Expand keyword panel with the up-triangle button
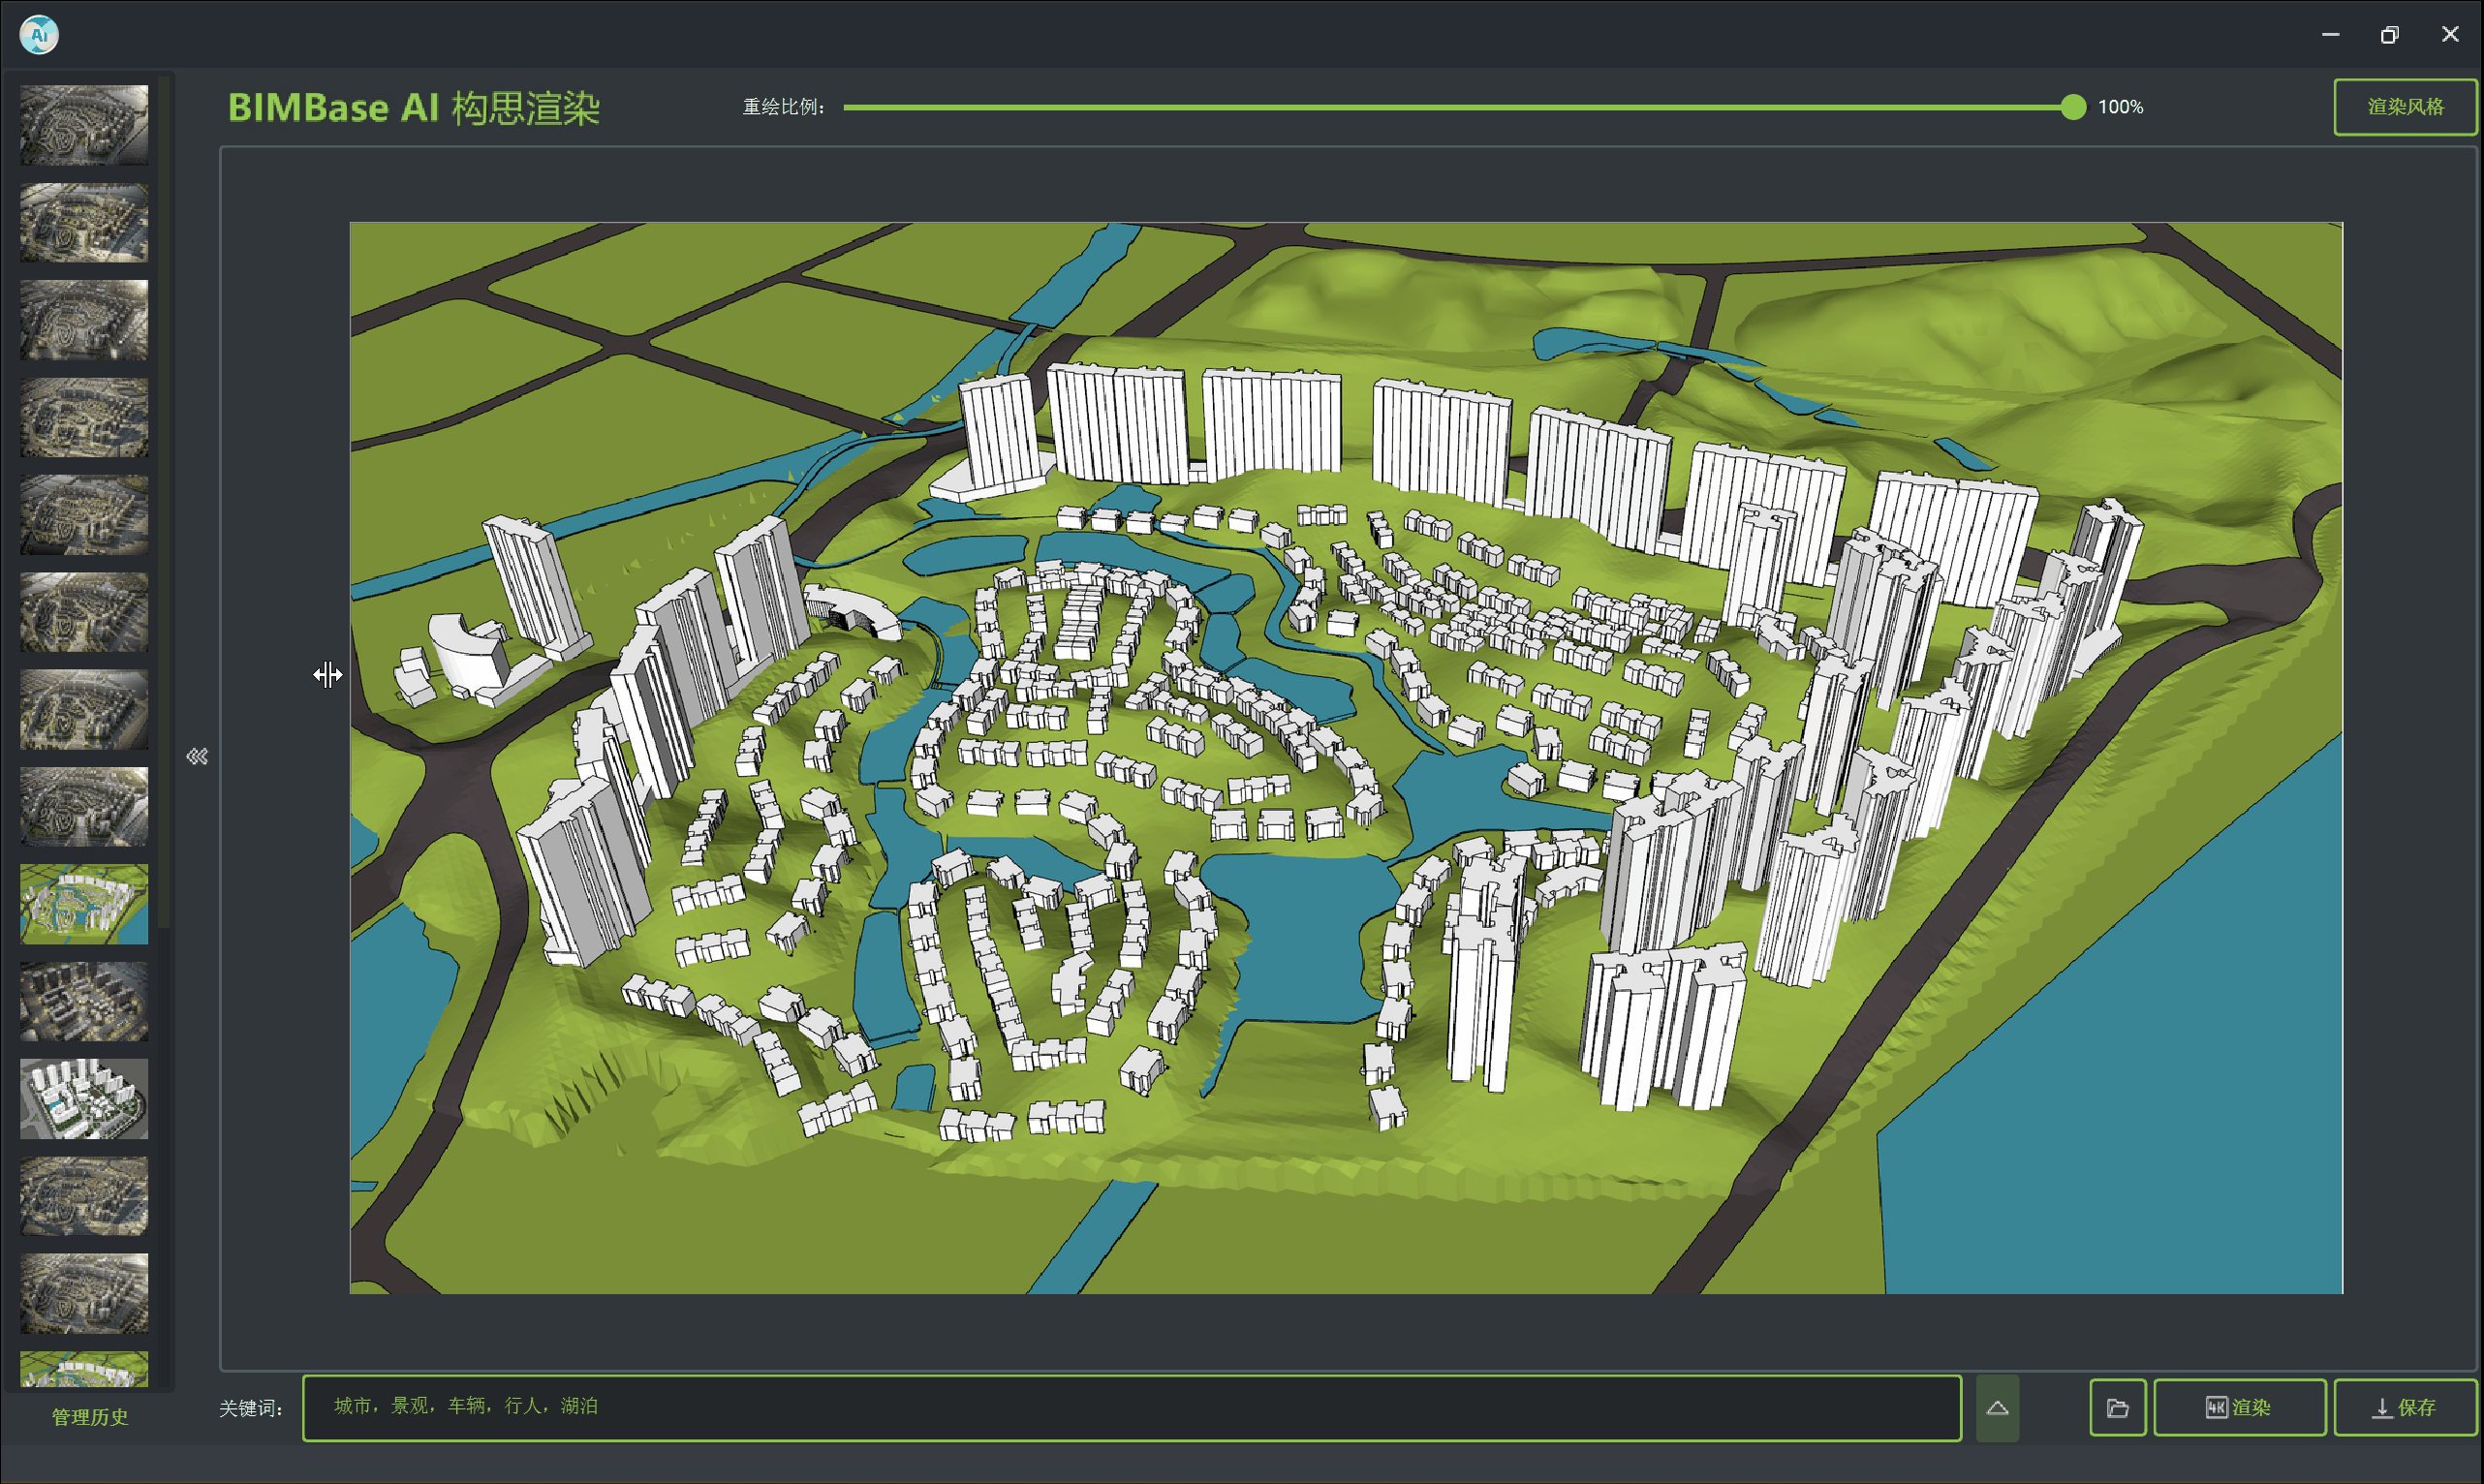The image size is (2484, 1484). tap(1997, 1407)
